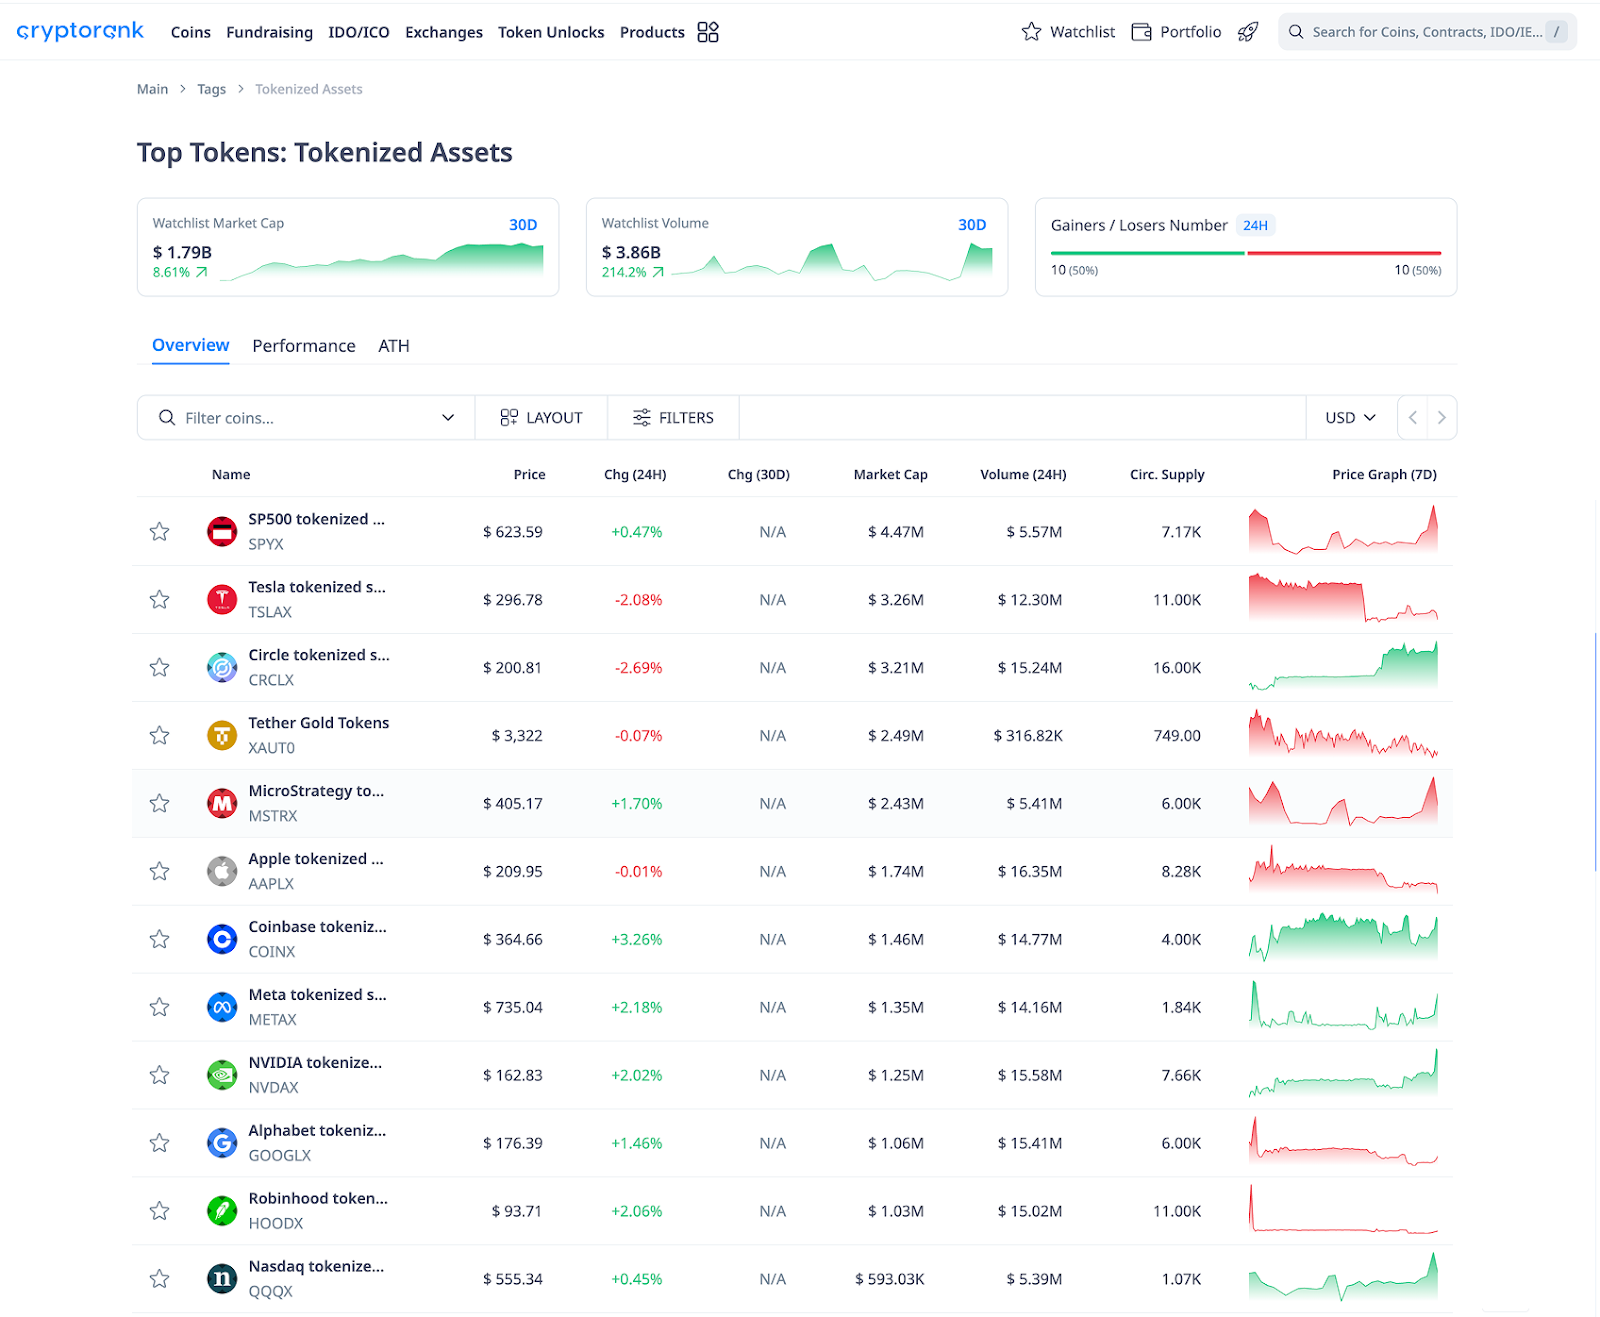1600x1317 pixels.
Task: Open the Products menu
Action: click(x=652, y=32)
